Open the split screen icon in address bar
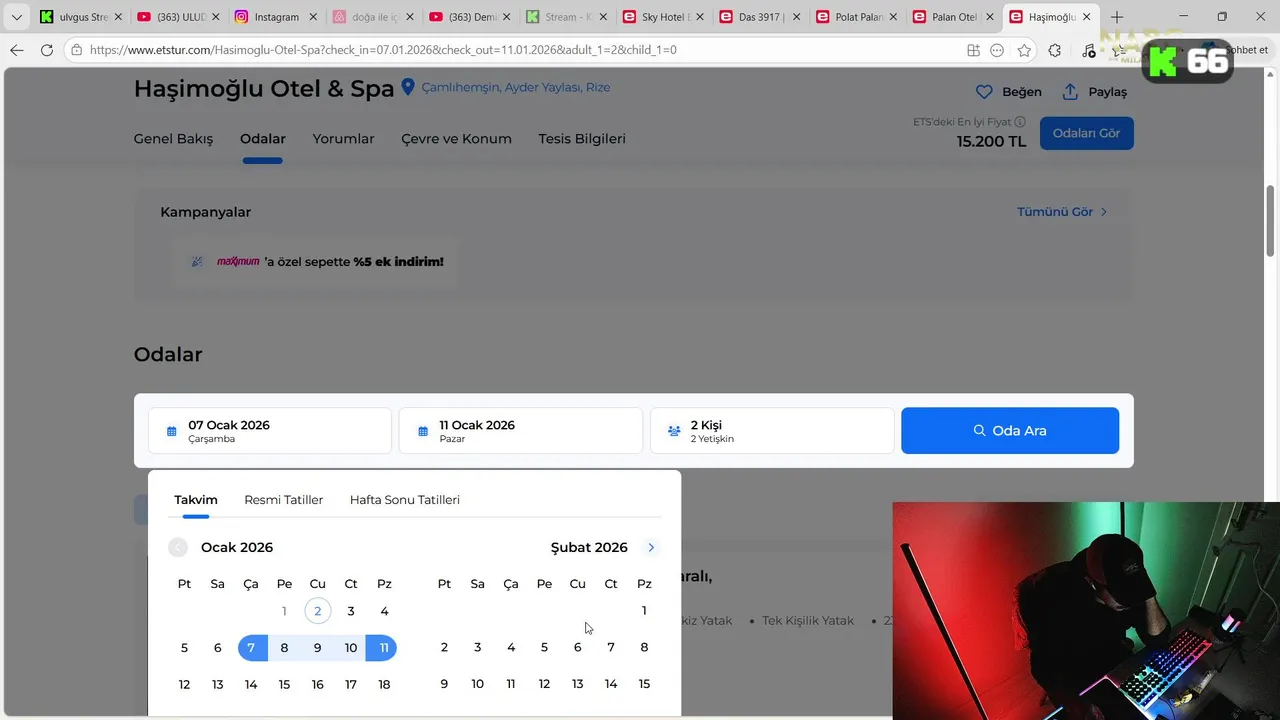 pyautogui.click(x=973, y=50)
